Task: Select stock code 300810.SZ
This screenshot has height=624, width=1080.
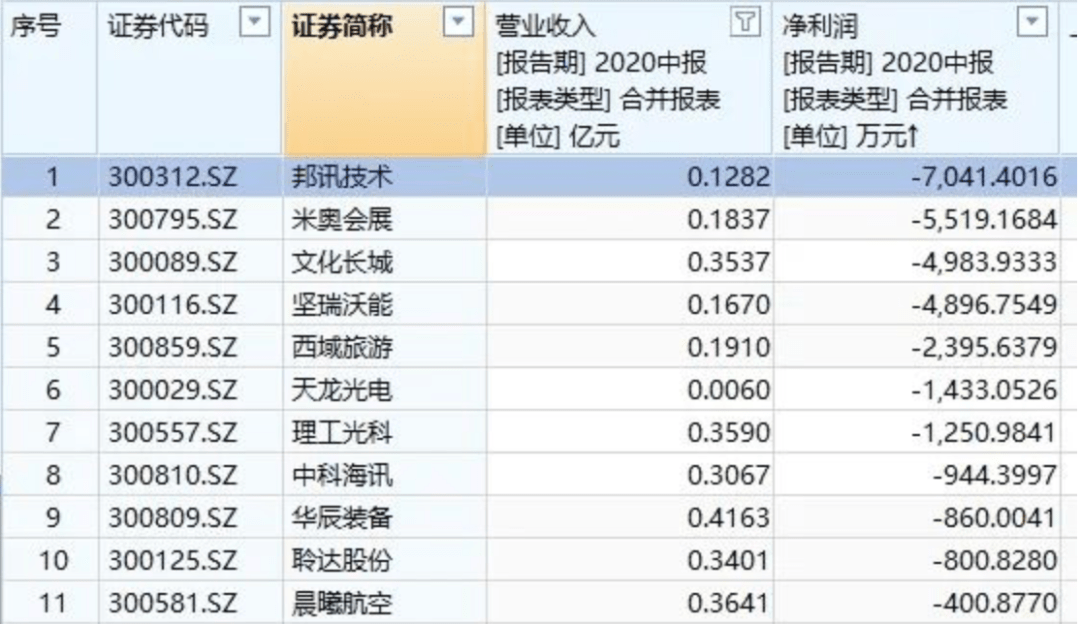Action: (x=172, y=476)
